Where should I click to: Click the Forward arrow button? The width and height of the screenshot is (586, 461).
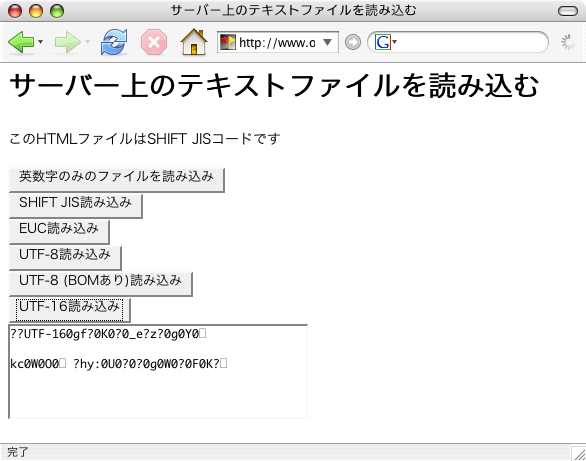(x=68, y=42)
